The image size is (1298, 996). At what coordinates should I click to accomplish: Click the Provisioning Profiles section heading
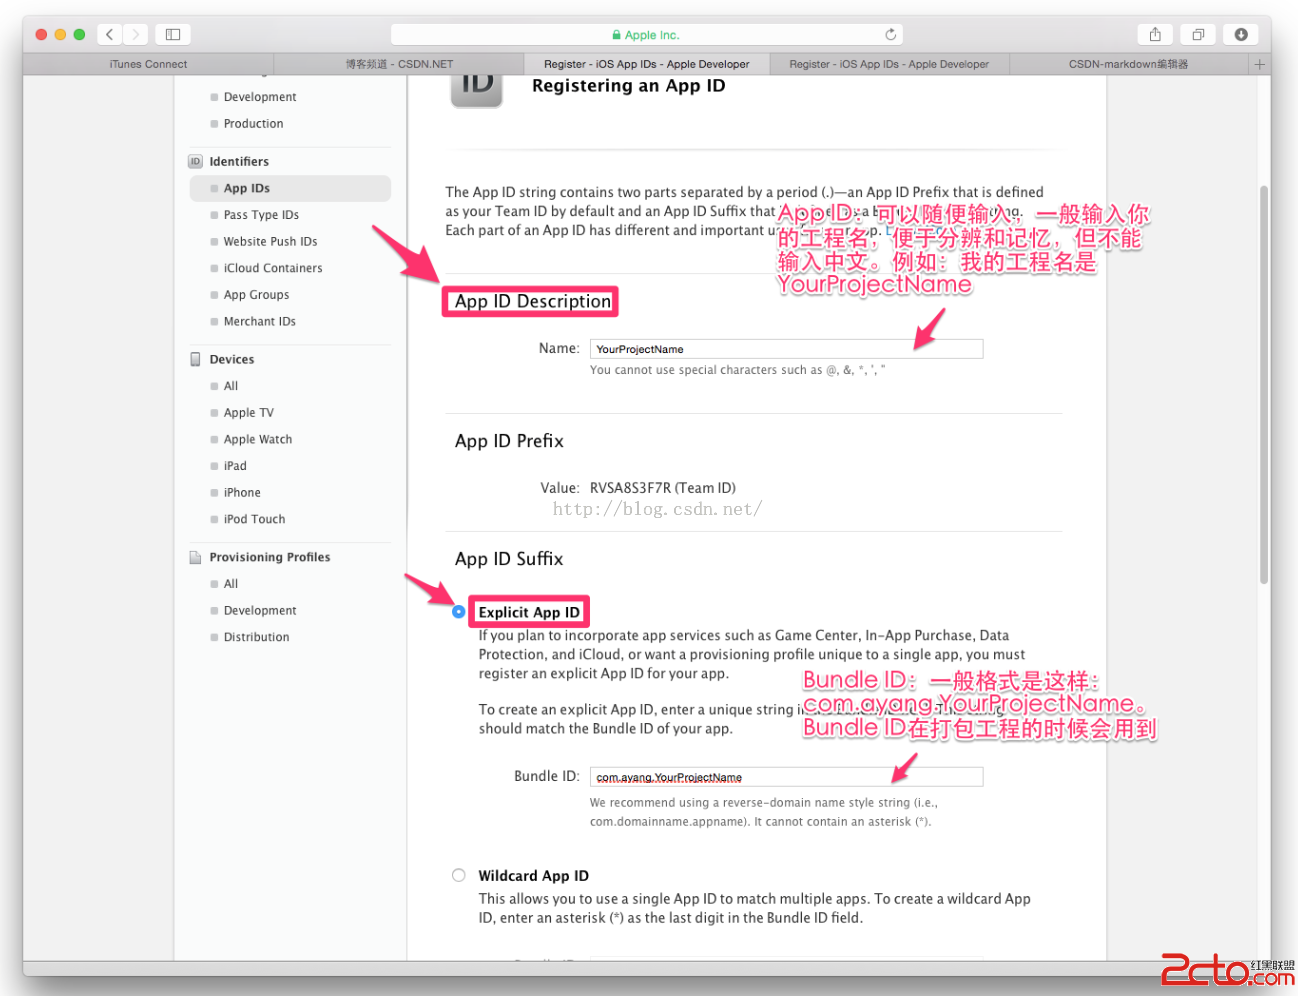(270, 557)
